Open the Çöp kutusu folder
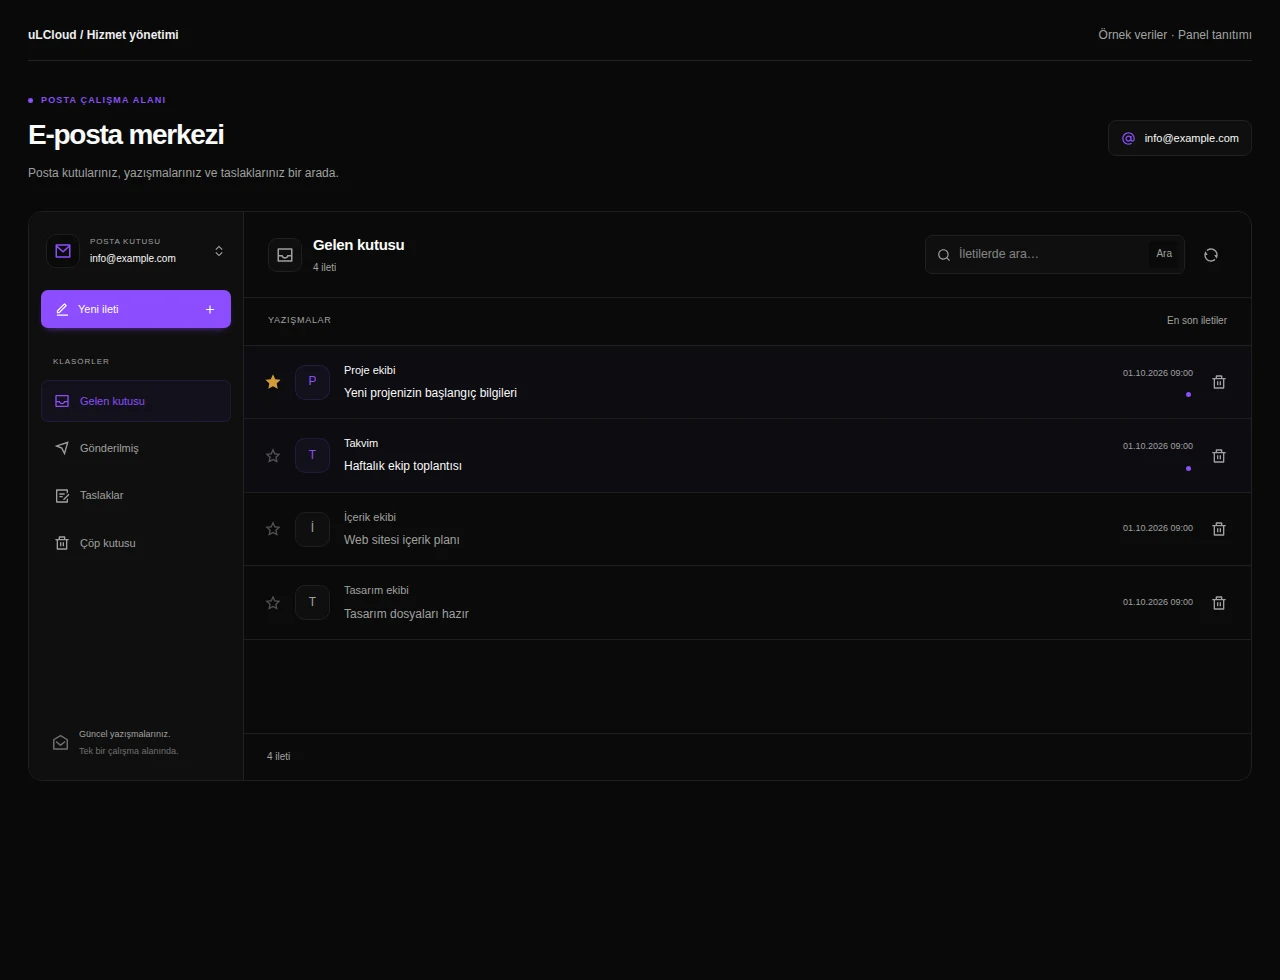 tap(136, 543)
